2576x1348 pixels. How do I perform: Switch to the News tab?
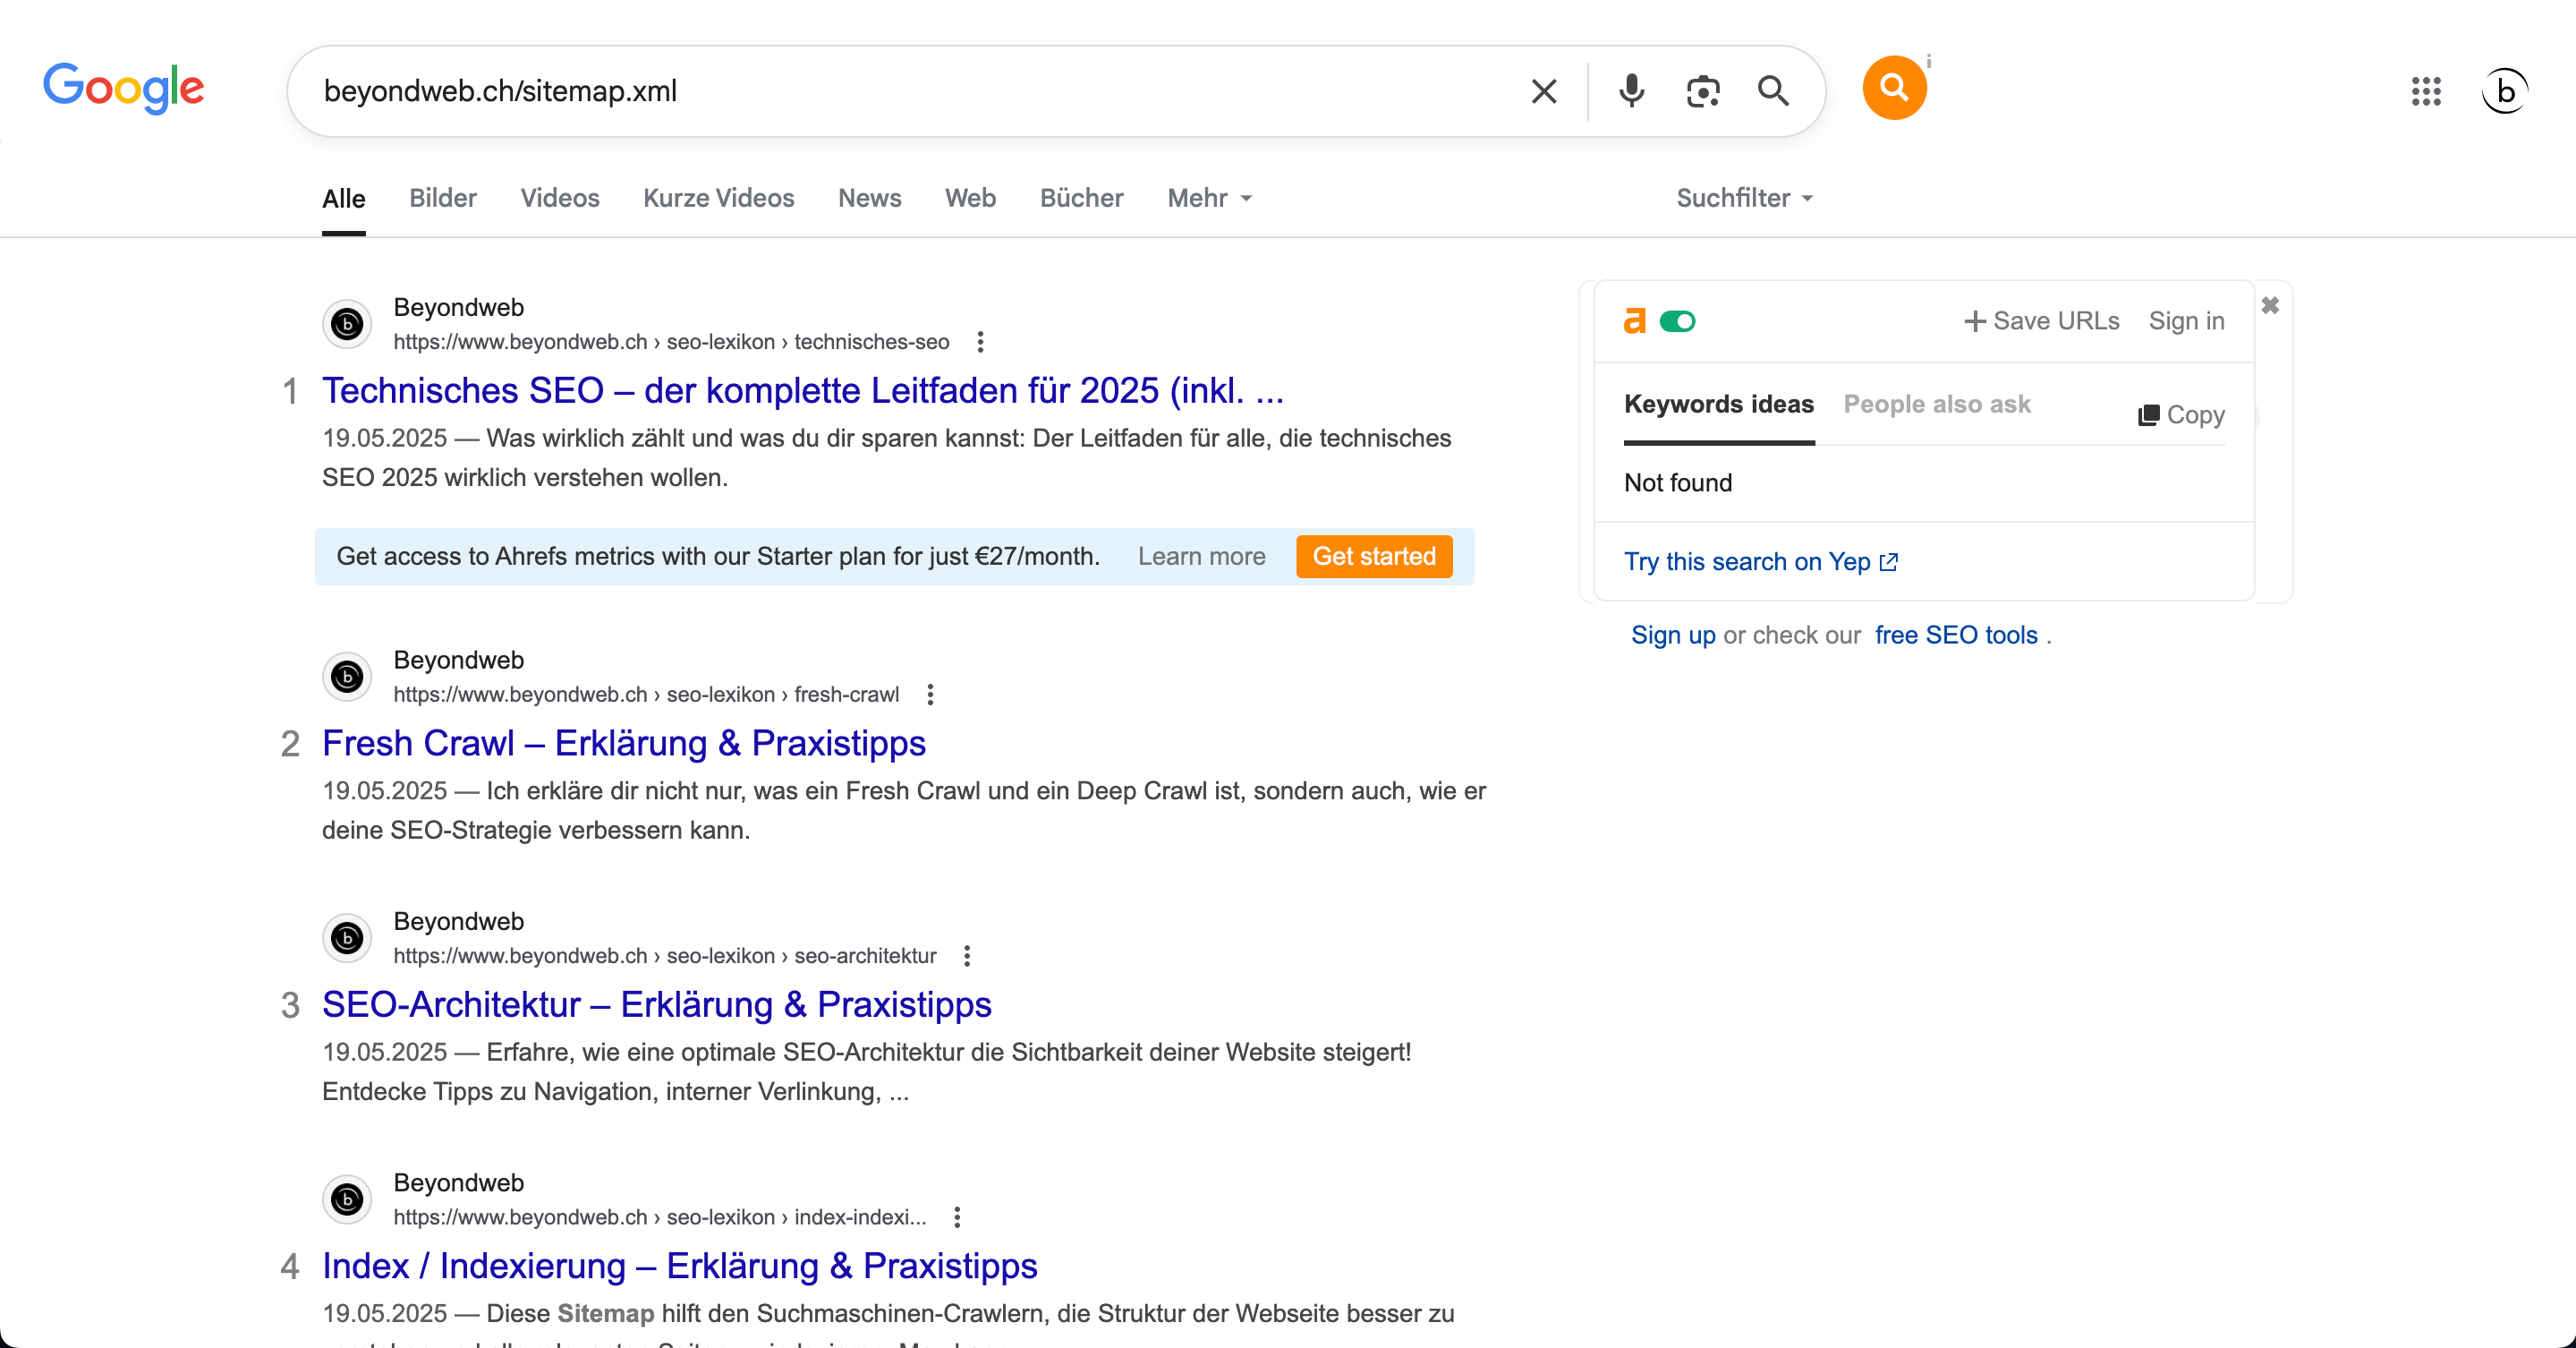(869, 198)
